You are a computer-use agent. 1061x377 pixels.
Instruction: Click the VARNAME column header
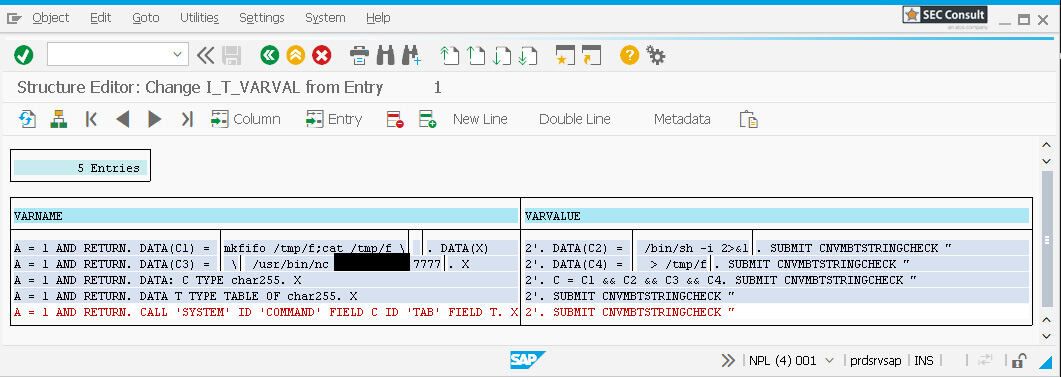coord(266,216)
